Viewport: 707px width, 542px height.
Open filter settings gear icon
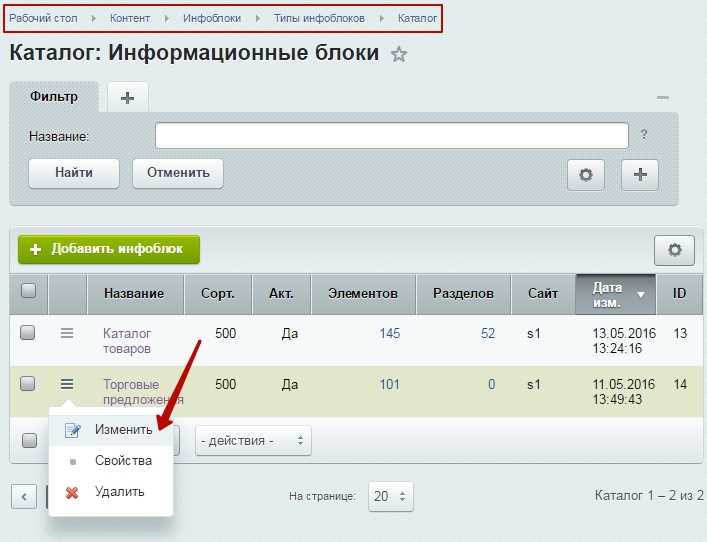(586, 175)
